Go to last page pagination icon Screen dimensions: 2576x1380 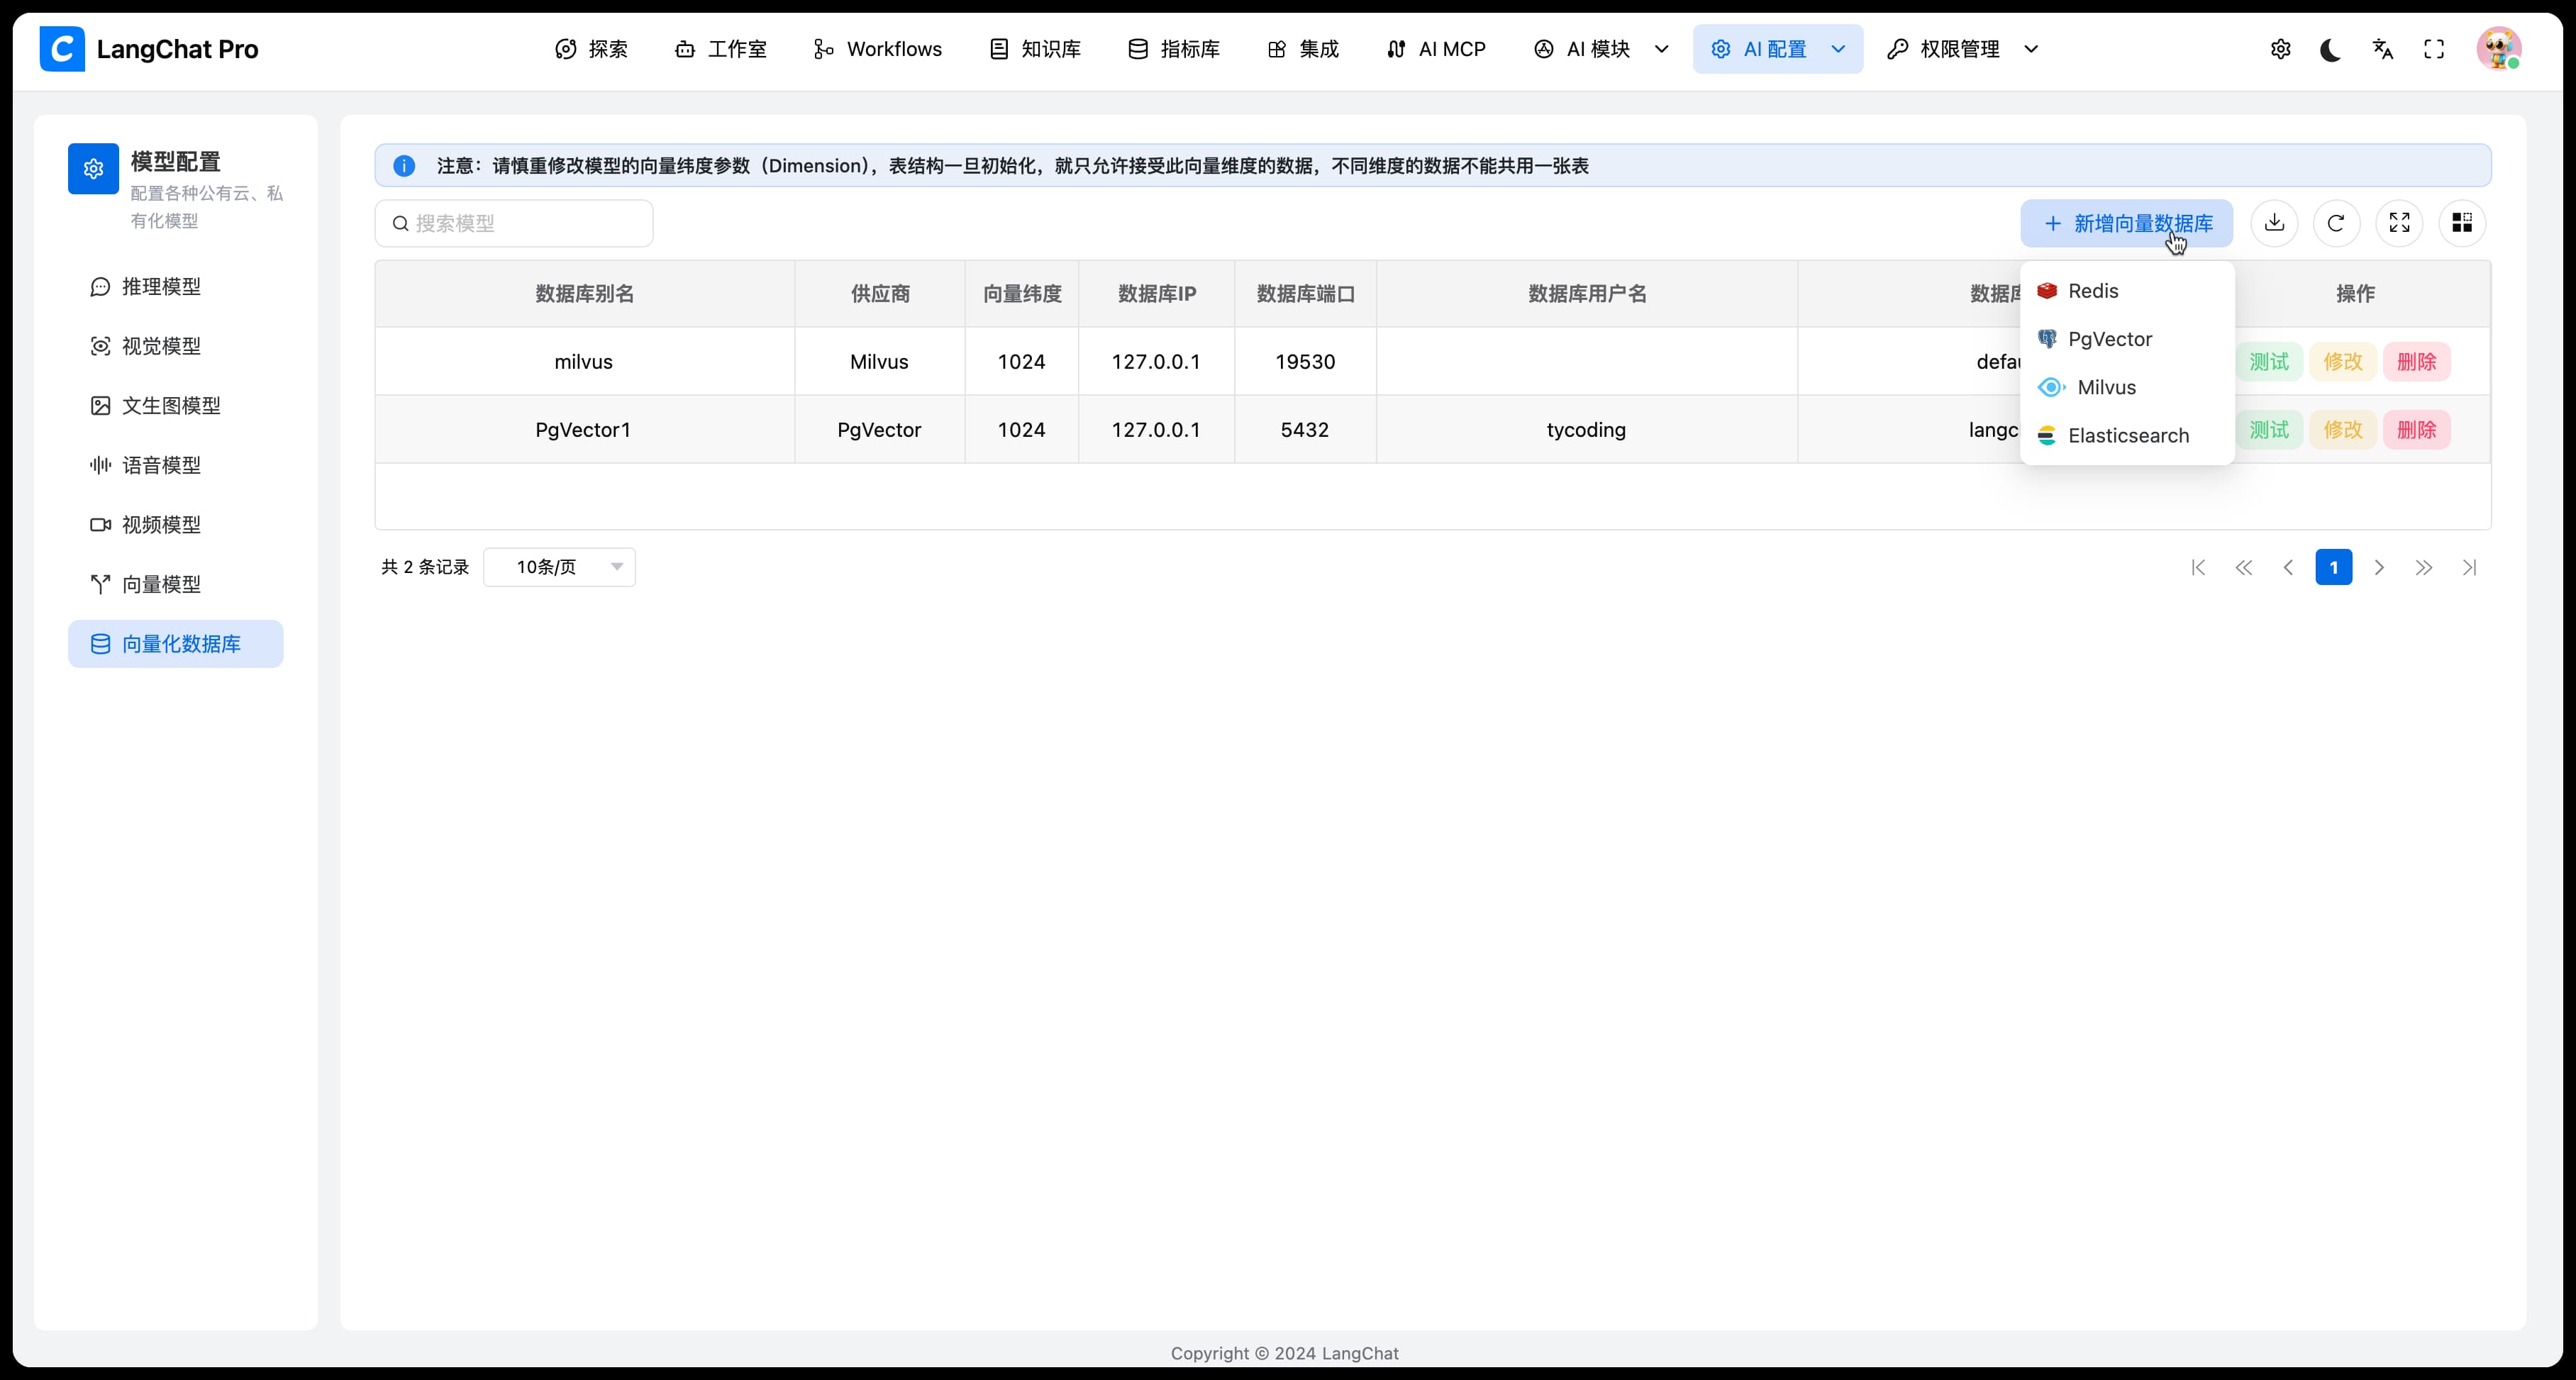click(x=2469, y=568)
